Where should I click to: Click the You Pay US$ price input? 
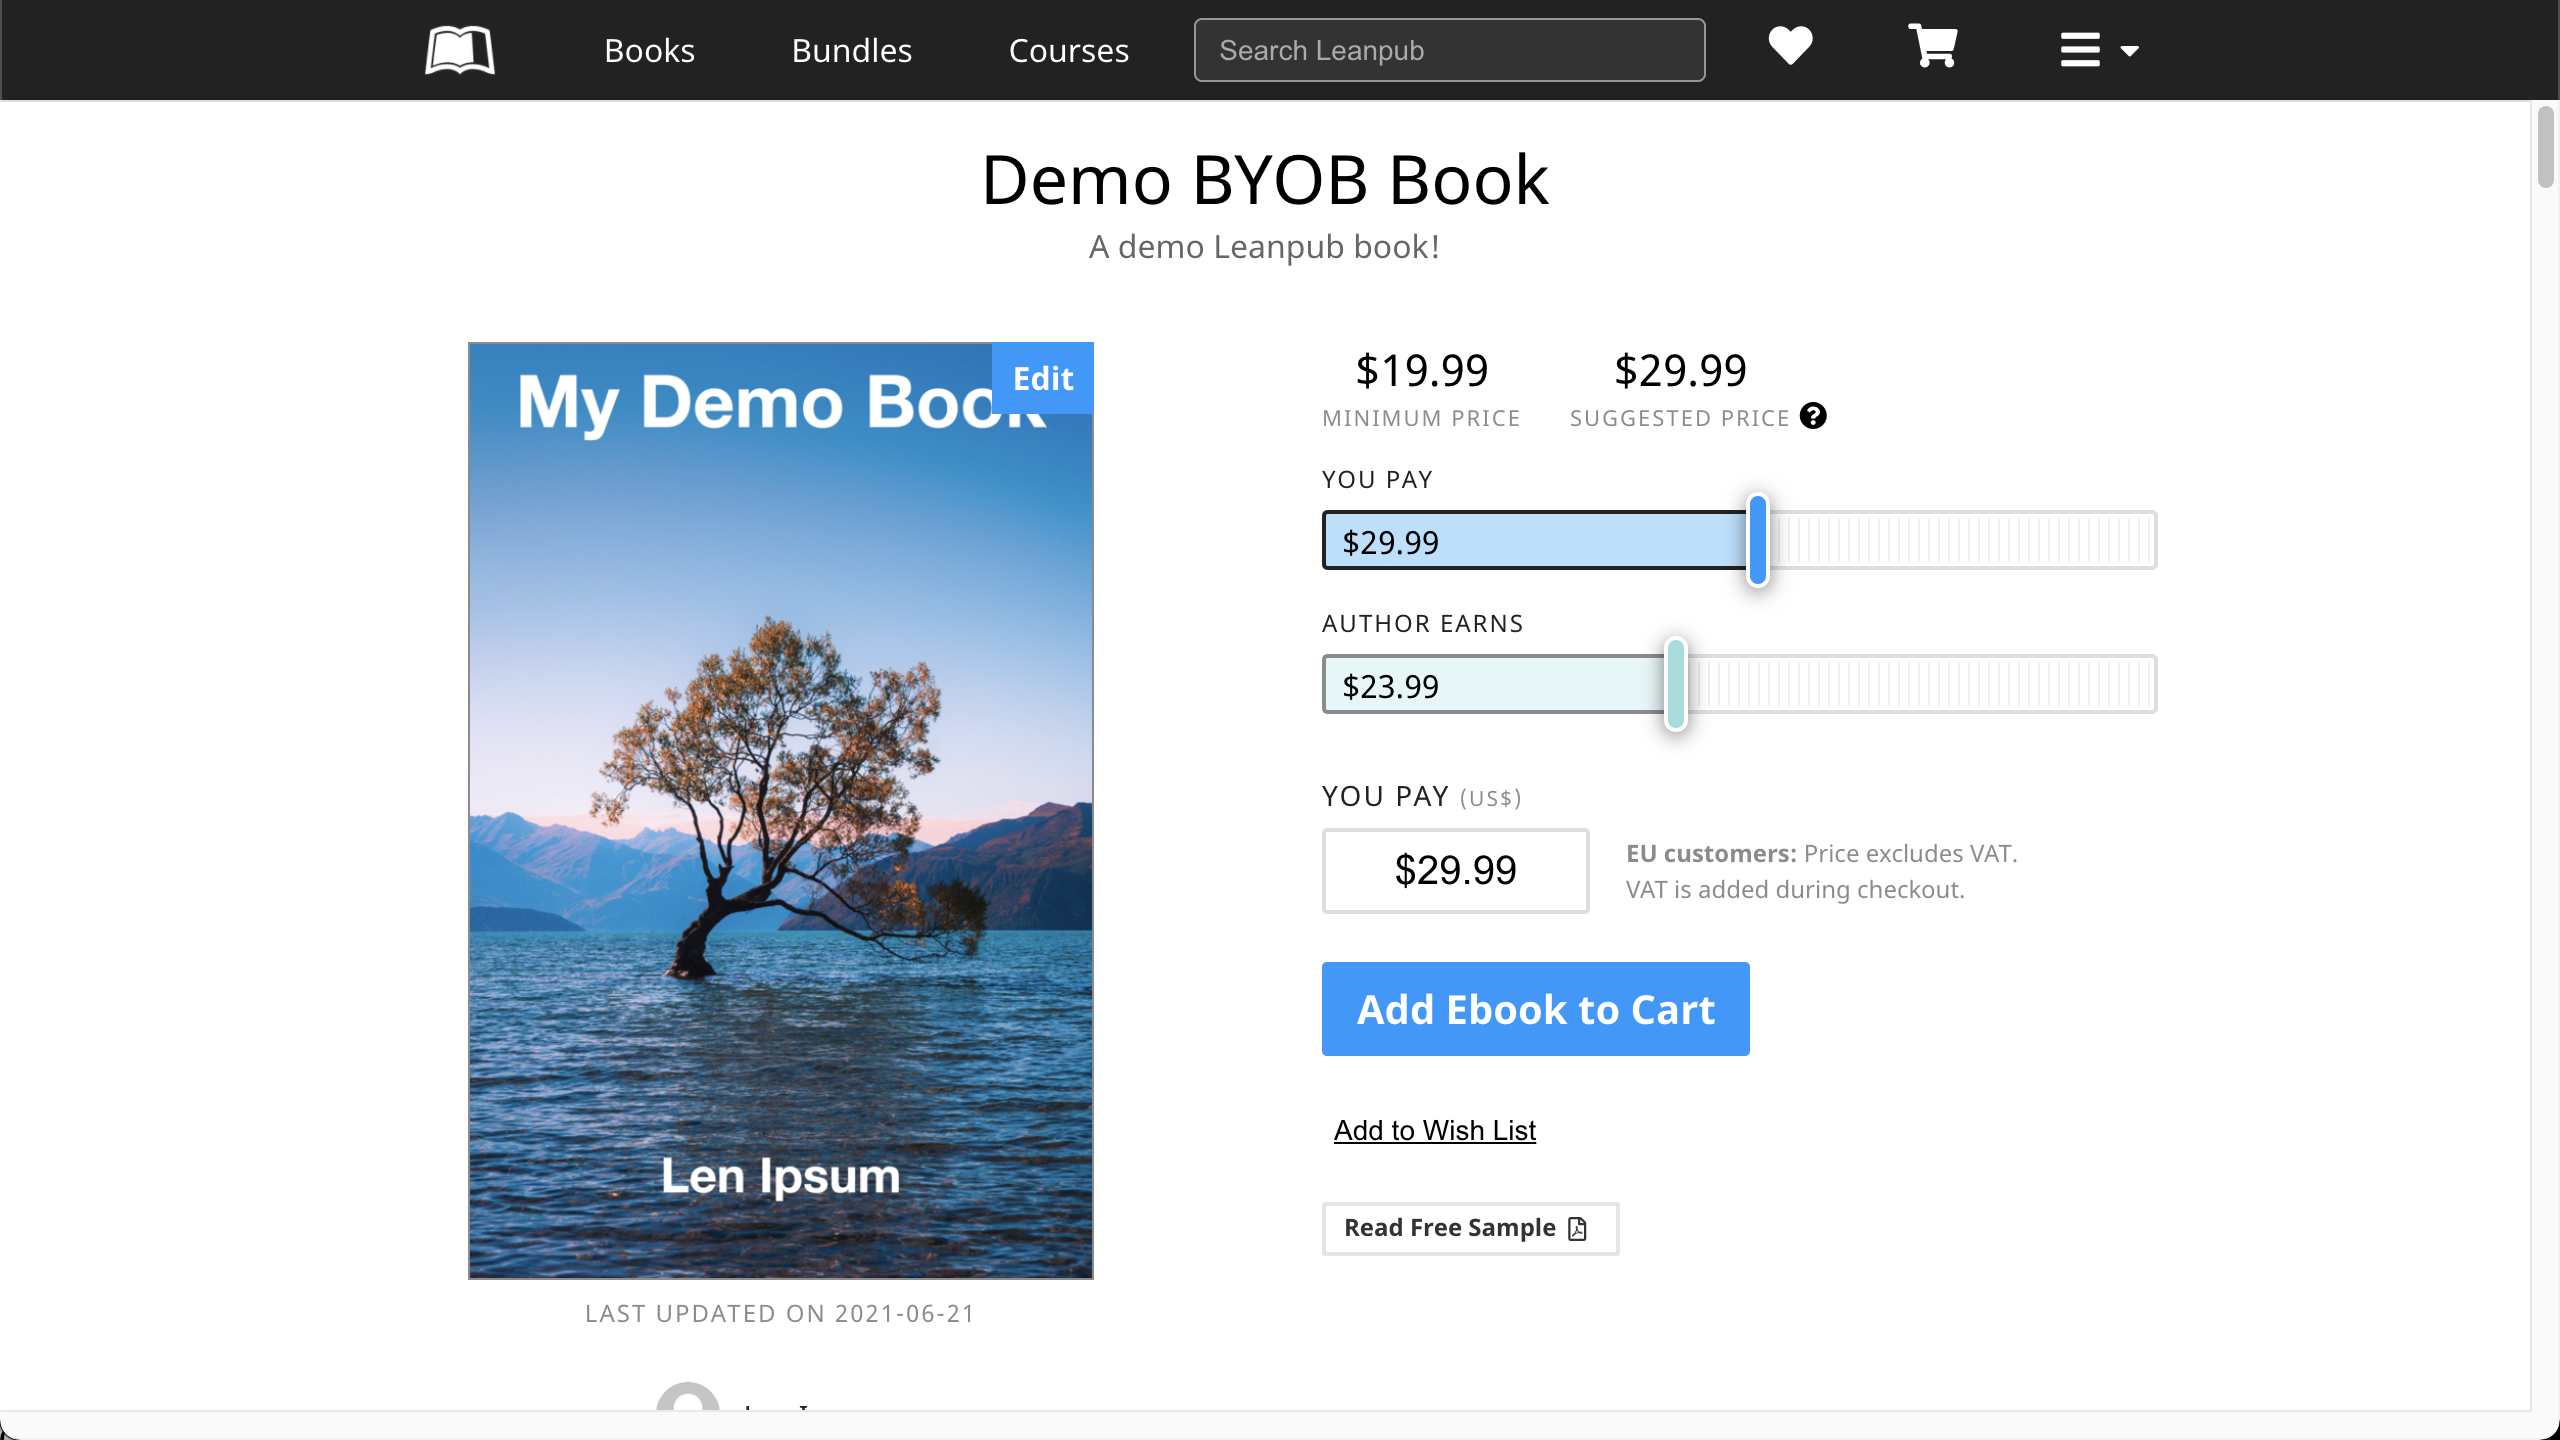[x=1455, y=870]
